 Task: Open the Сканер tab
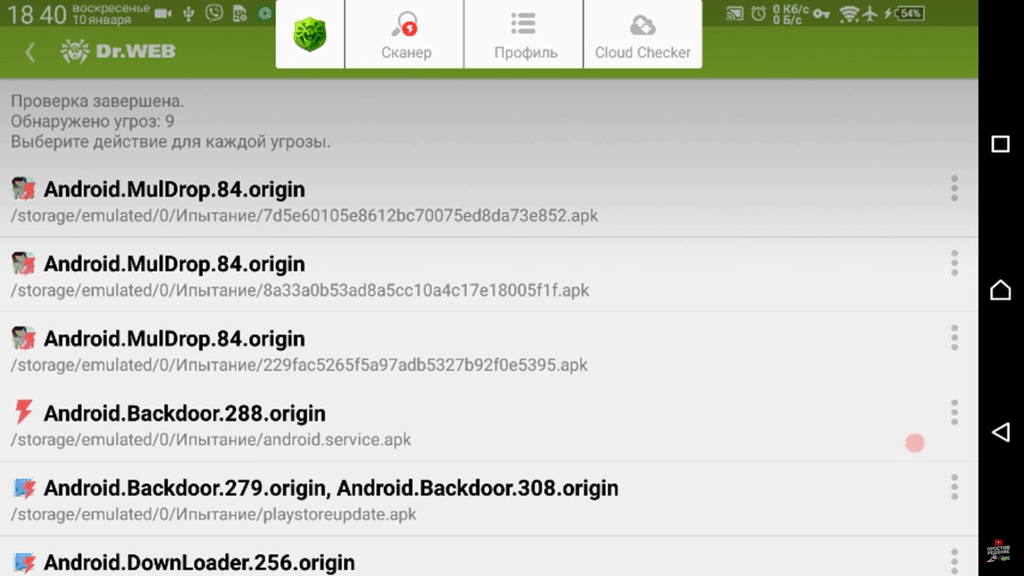[x=405, y=35]
